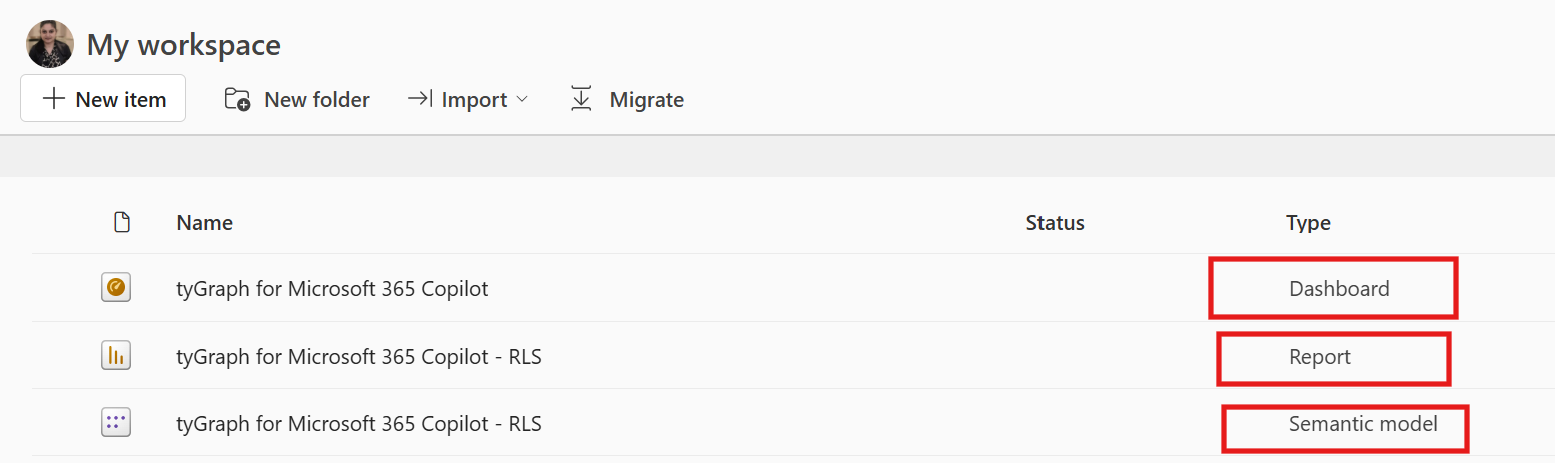The height and width of the screenshot is (463, 1555).
Task: Click the Migrate download icon
Action: pos(581,99)
